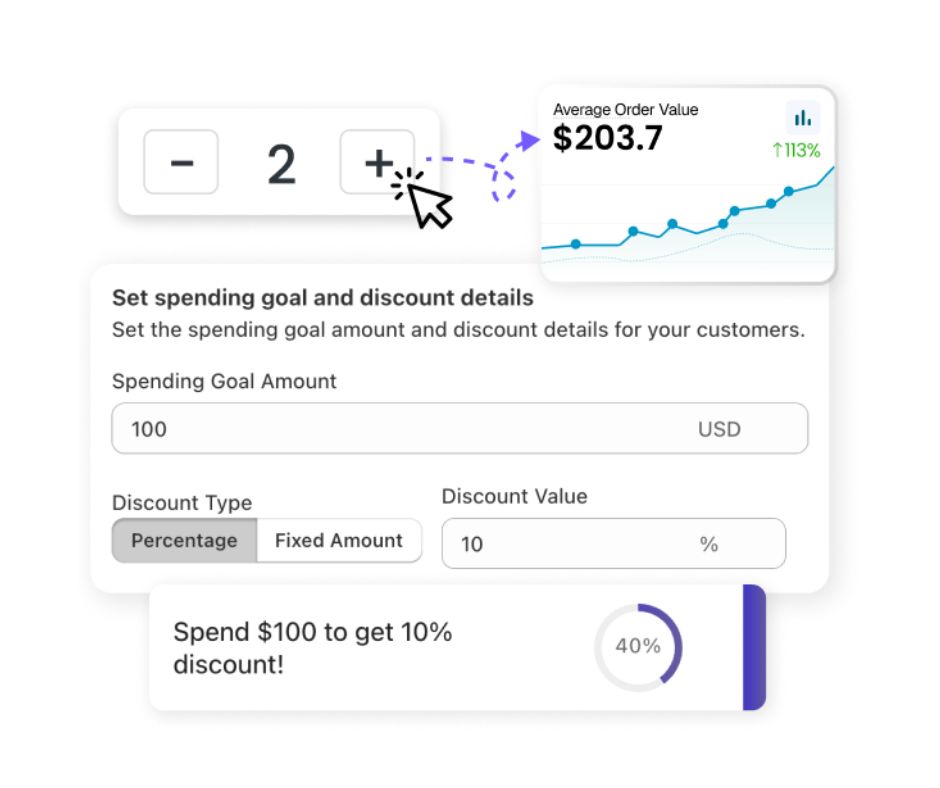Viewport: 940px width, 788px height.
Task: Click the purple bar on banner edge
Action: pyautogui.click(x=754, y=648)
